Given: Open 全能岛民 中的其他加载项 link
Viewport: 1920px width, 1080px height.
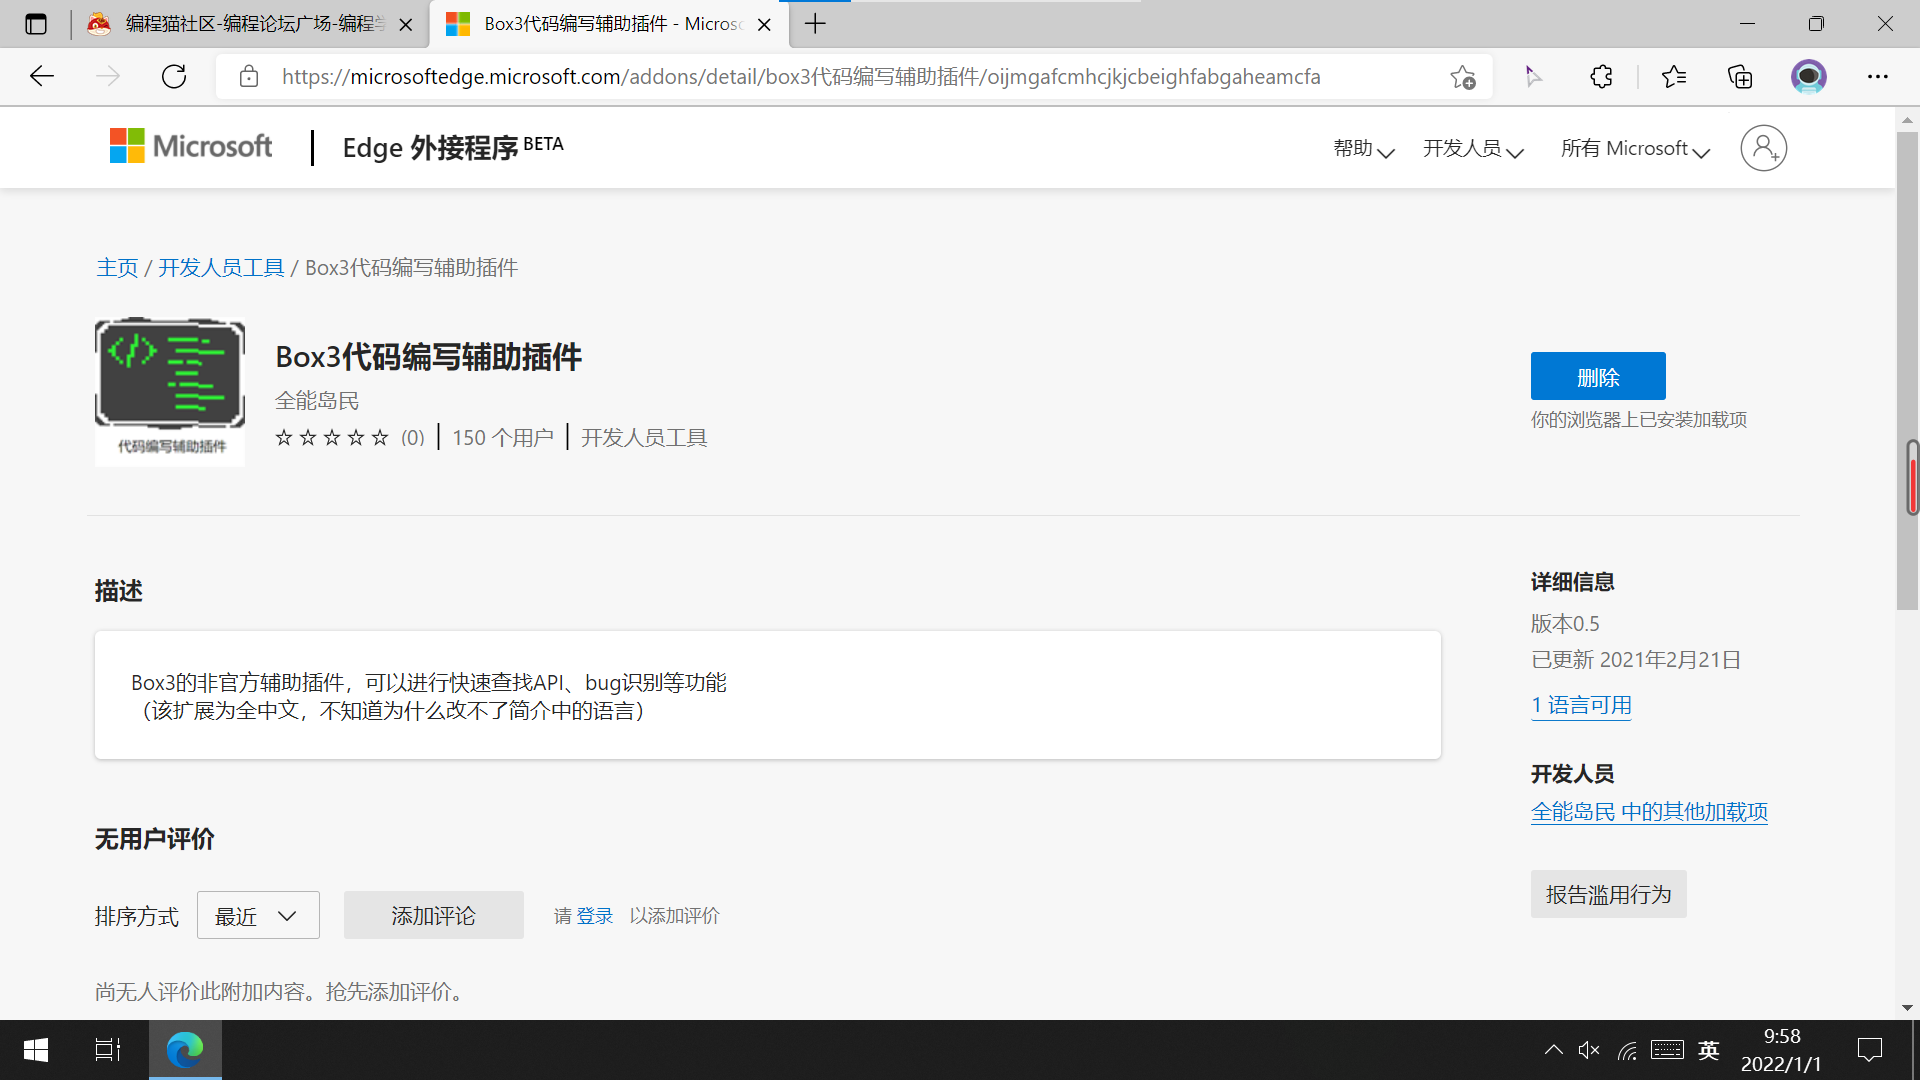Looking at the screenshot, I should click(x=1649, y=812).
